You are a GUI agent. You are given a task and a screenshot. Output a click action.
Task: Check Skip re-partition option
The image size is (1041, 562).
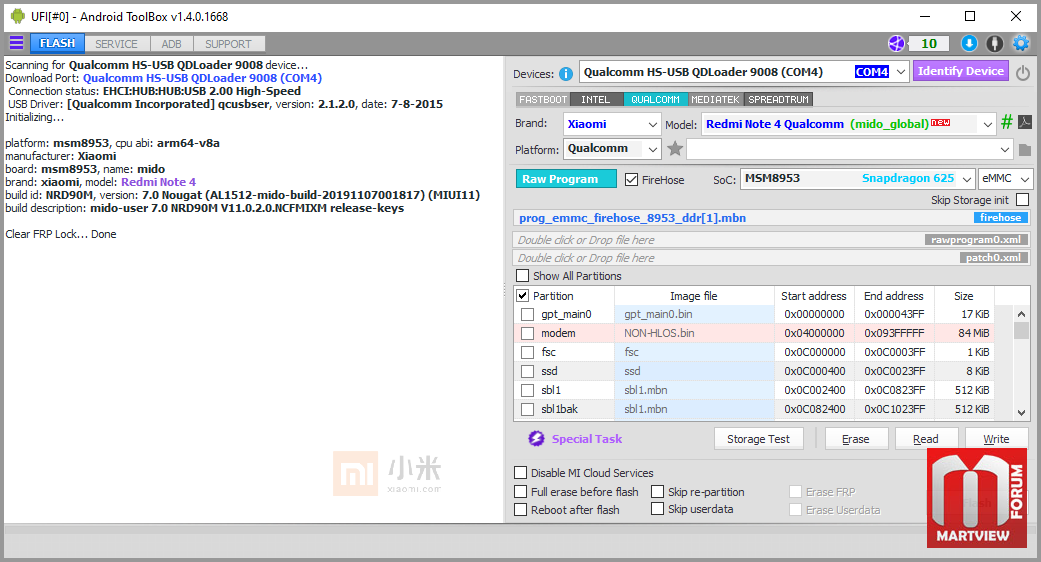(x=657, y=492)
